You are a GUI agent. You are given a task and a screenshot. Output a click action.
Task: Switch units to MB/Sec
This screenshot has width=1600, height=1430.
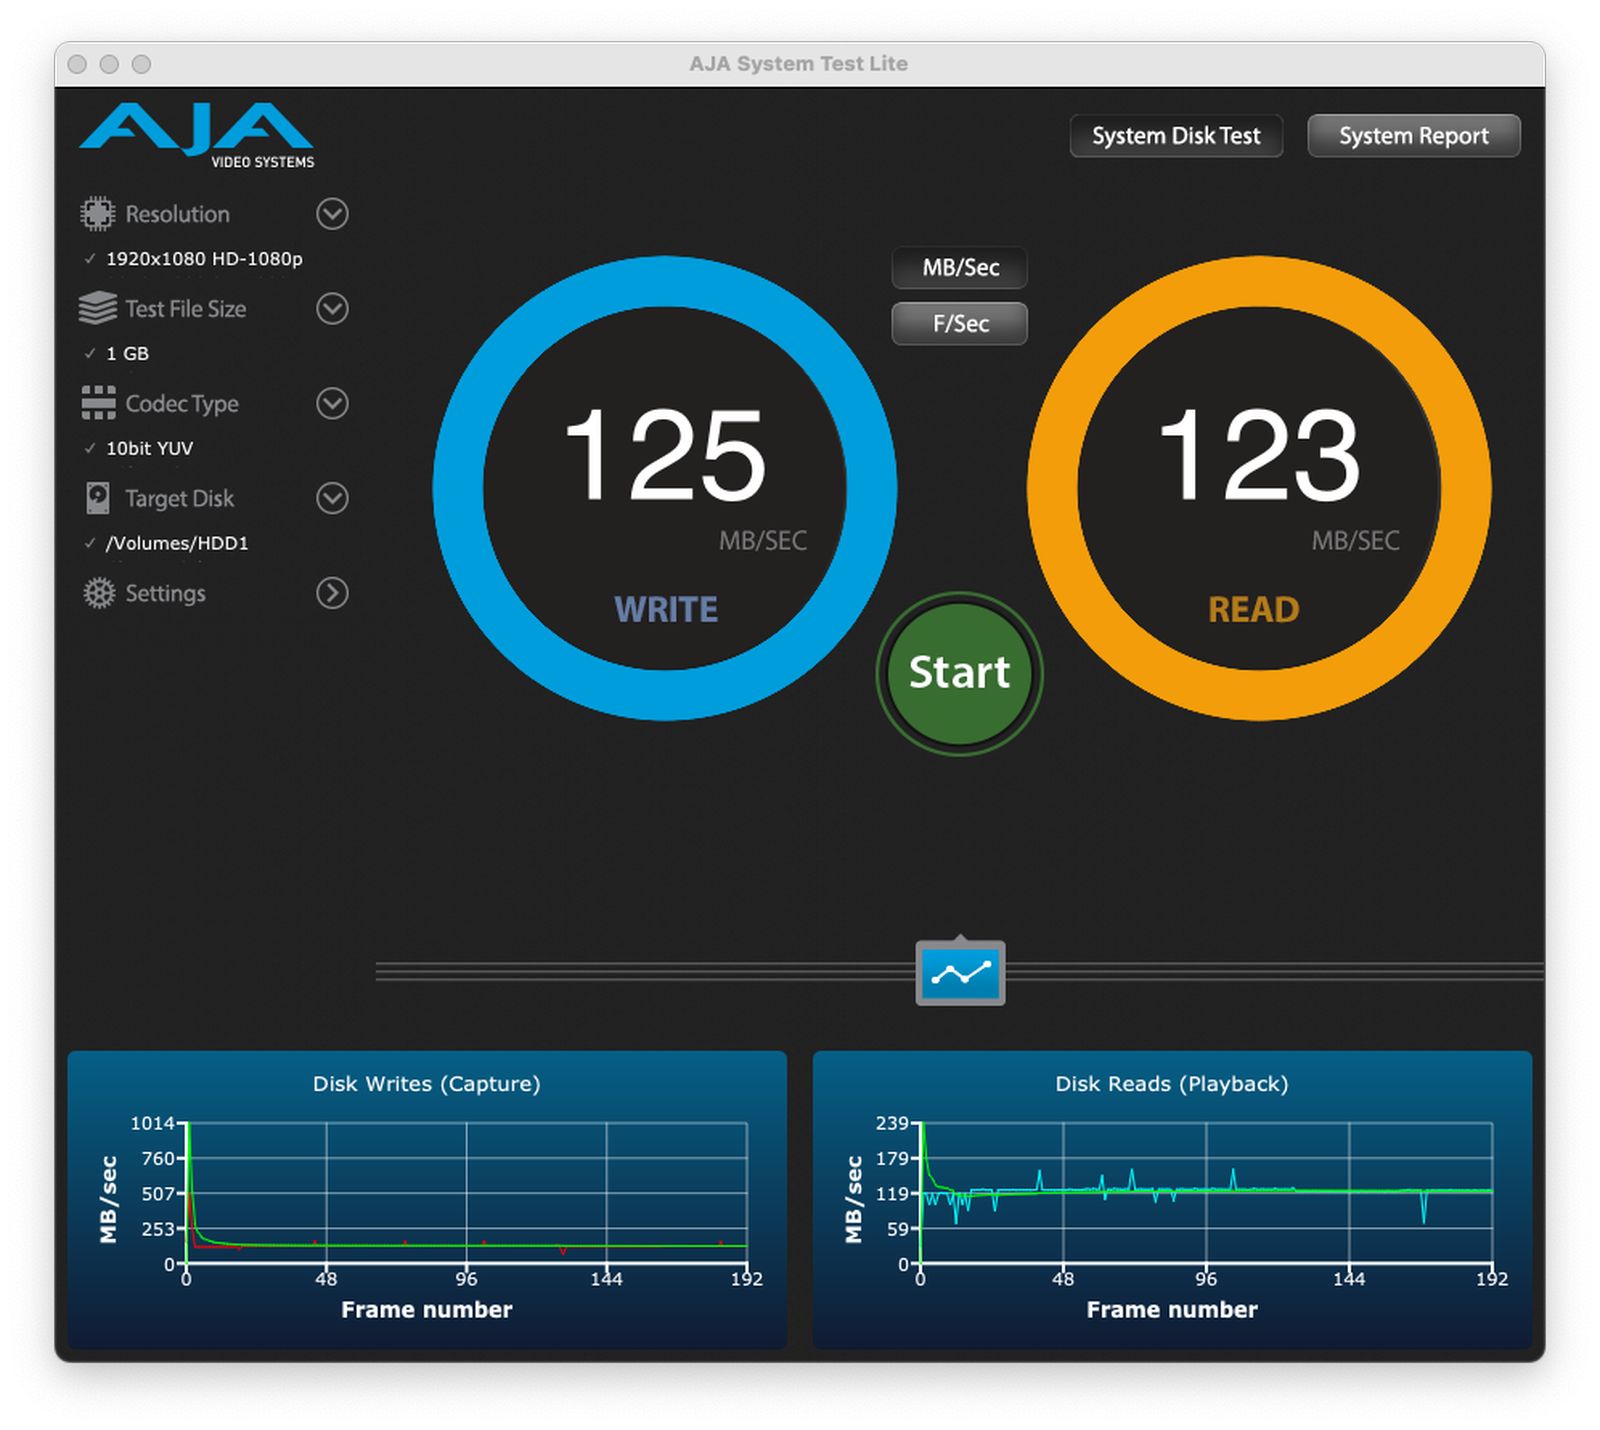[x=960, y=268]
